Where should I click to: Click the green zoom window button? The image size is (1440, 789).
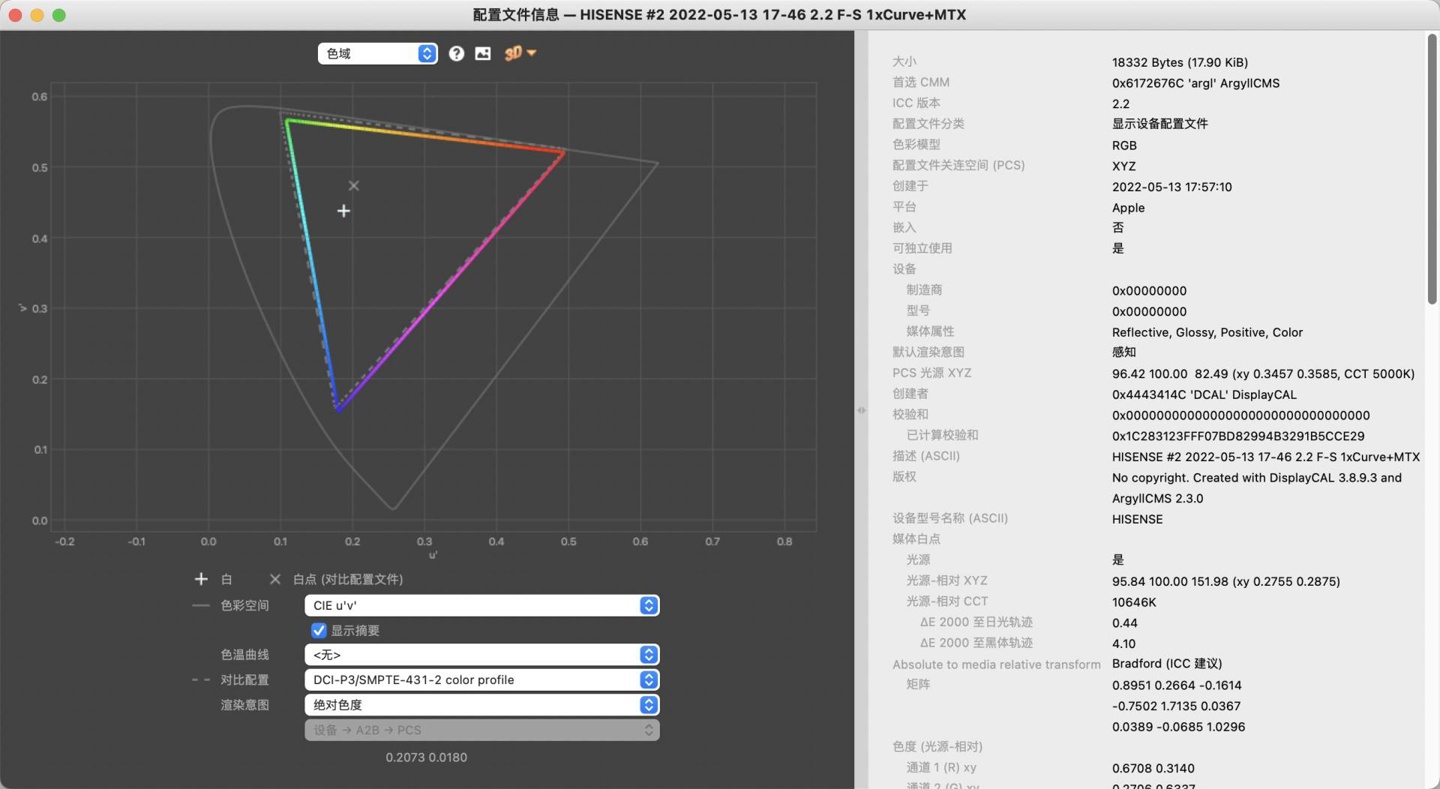[59, 15]
